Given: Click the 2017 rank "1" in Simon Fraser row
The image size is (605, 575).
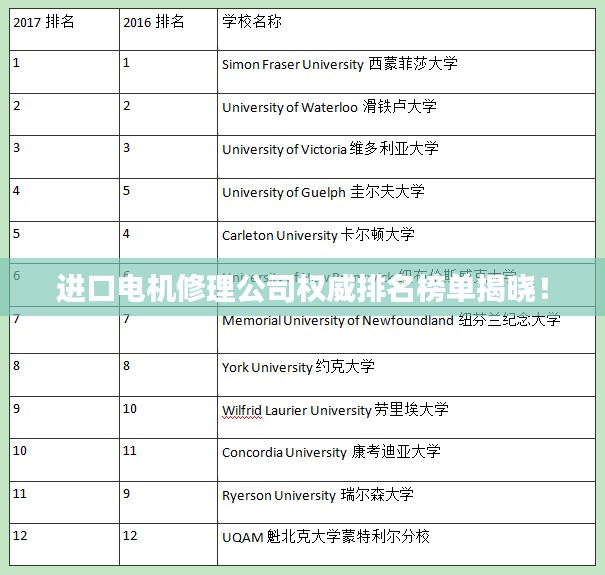Looking at the screenshot, I should (x=16, y=63).
